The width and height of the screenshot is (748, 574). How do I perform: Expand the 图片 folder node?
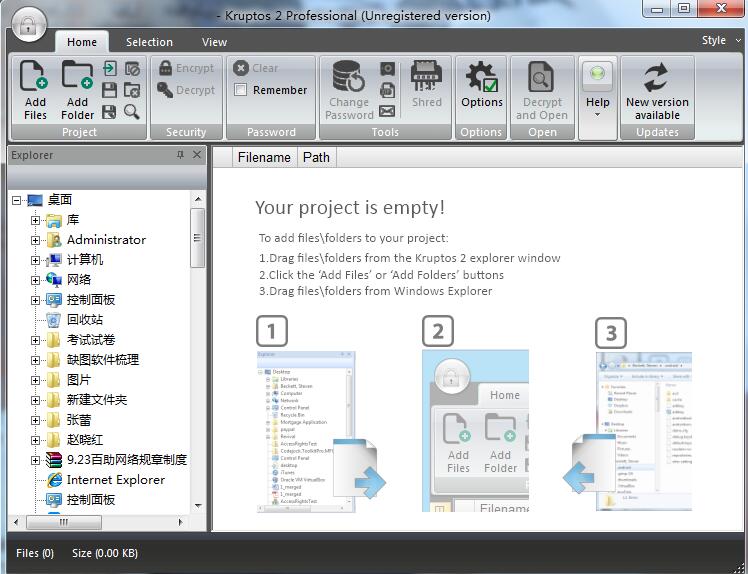(35, 380)
